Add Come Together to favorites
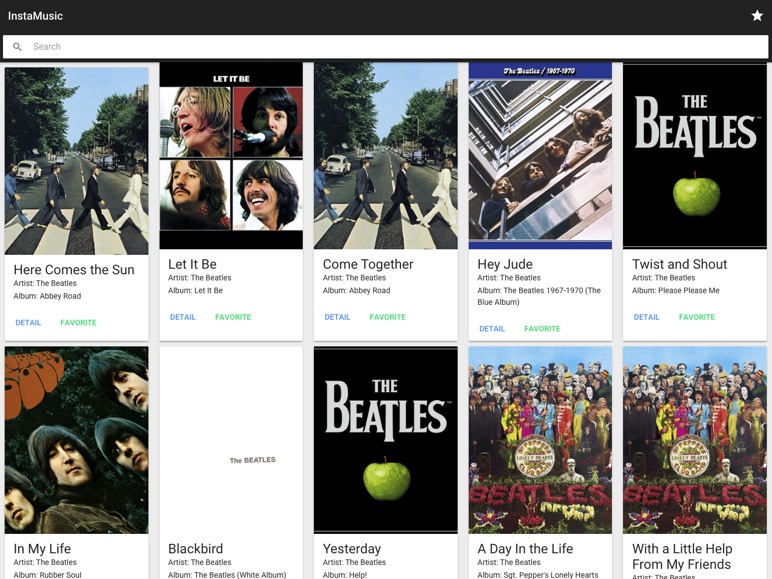 click(387, 317)
